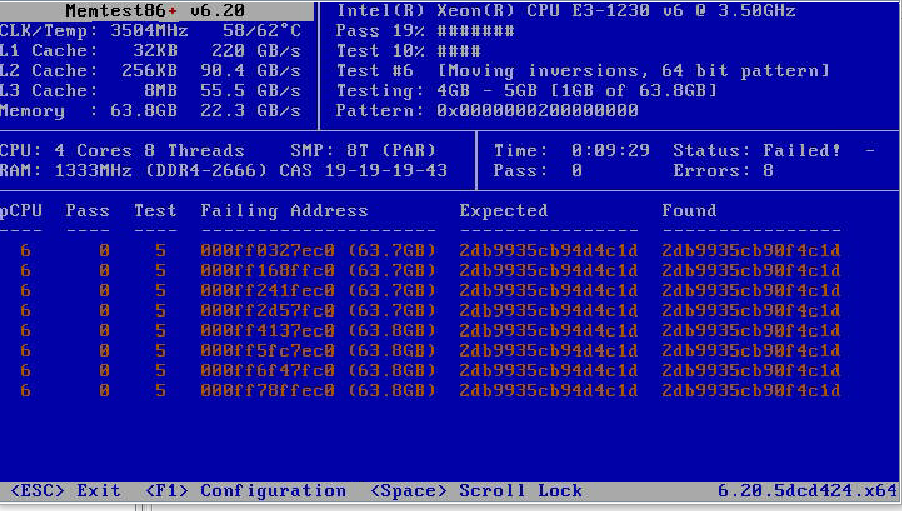The height and width of the screenshot is (512, 903).
Task: Select the Intel Xeon CPU E3-1230 v6 text
Action: pos(566,10)
